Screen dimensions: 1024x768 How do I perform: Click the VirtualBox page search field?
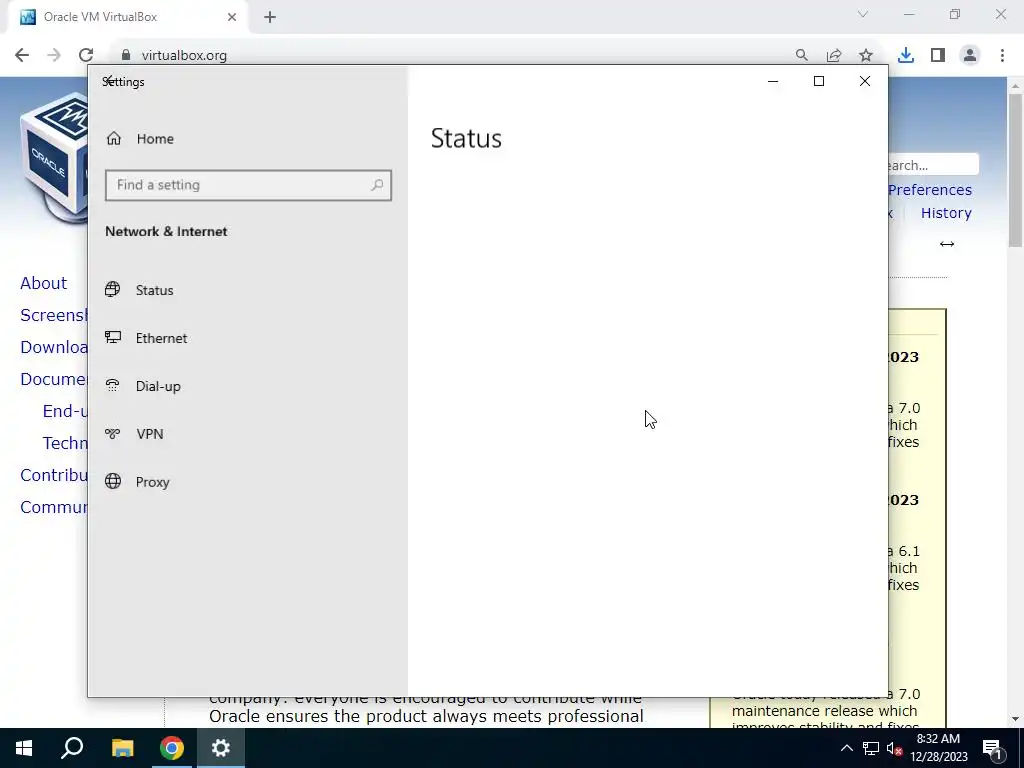(934, 165)
